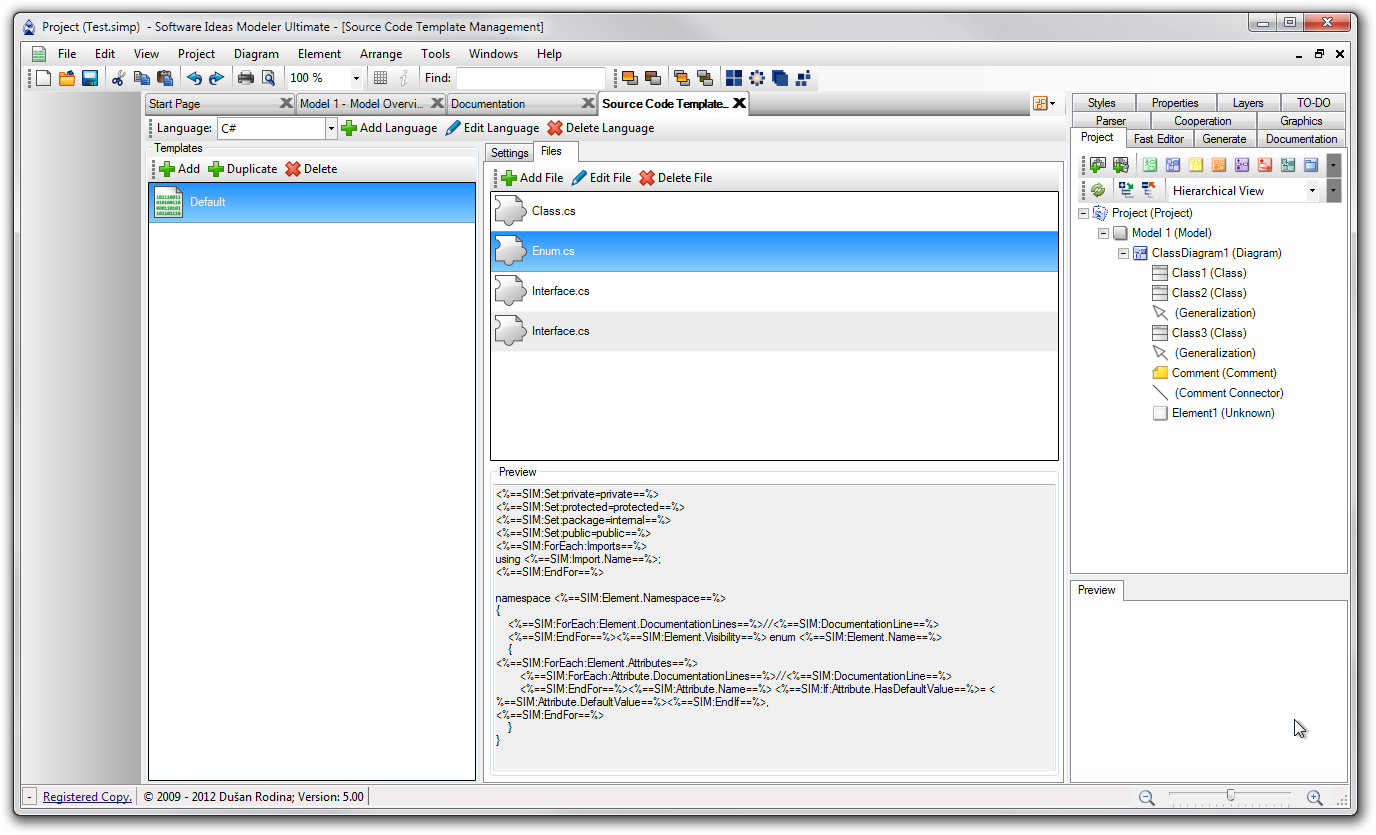
Task: Click the Registered Copy link
Action: pos(87,797)
